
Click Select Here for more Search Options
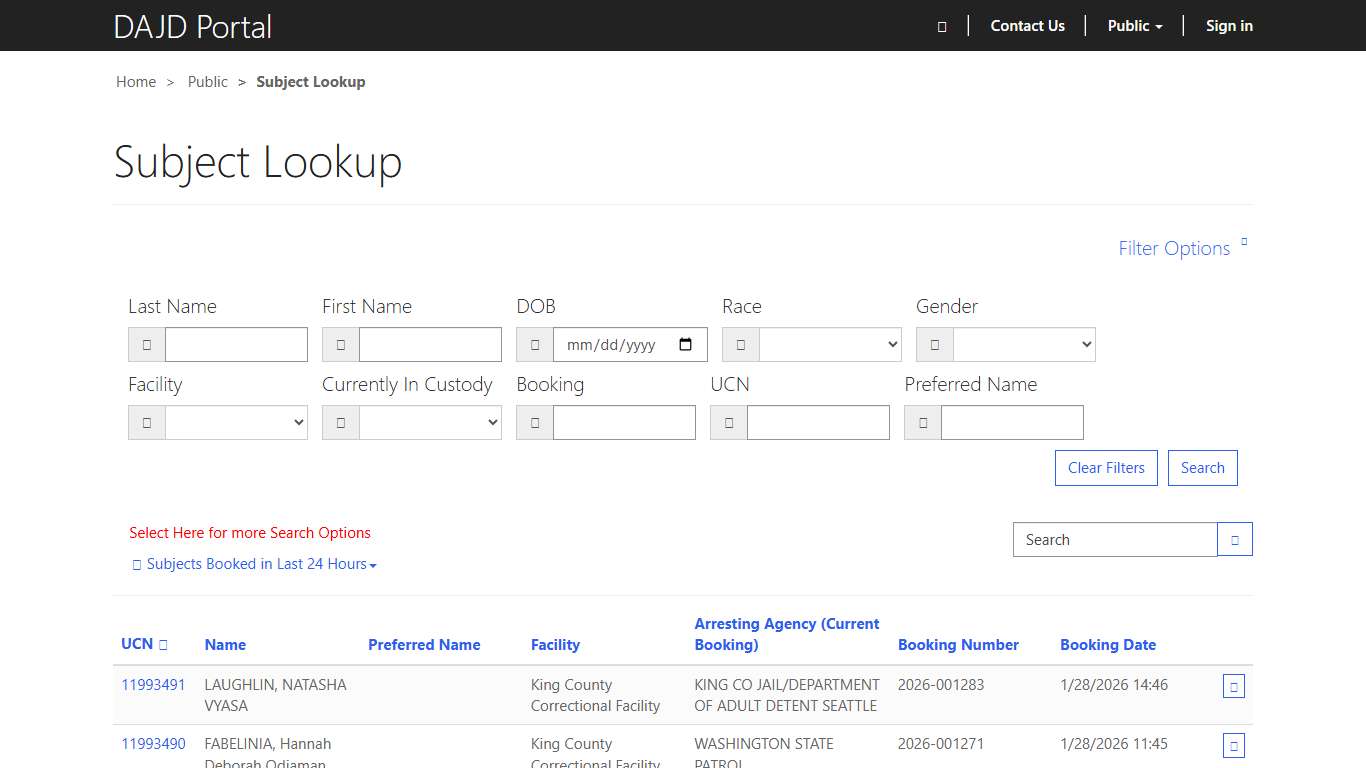click(x=250, y=532)
